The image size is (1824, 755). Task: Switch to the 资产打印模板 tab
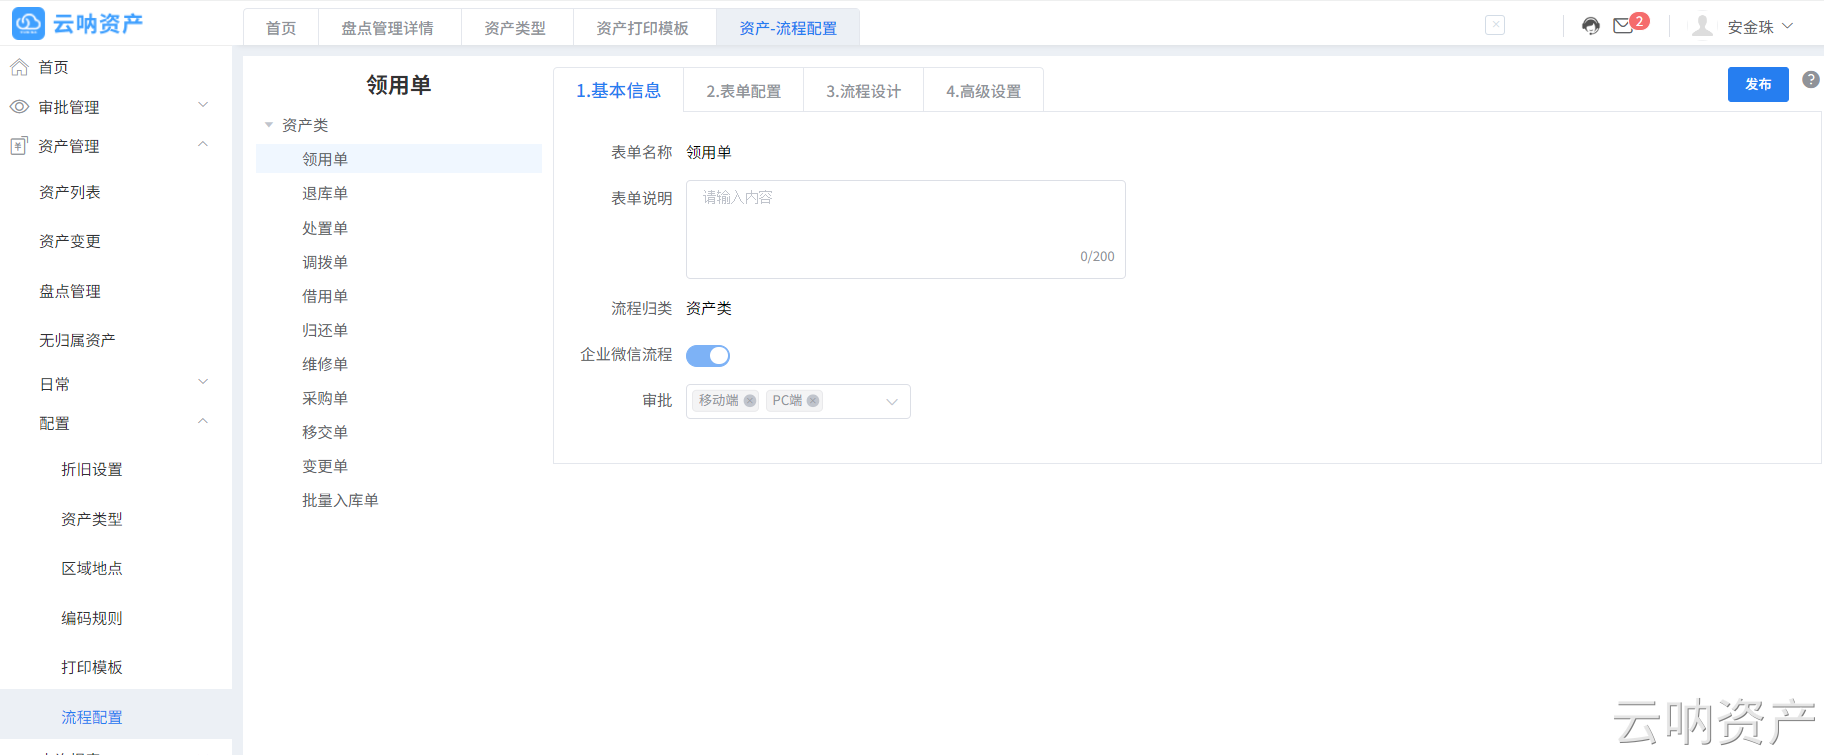[643, 28]
